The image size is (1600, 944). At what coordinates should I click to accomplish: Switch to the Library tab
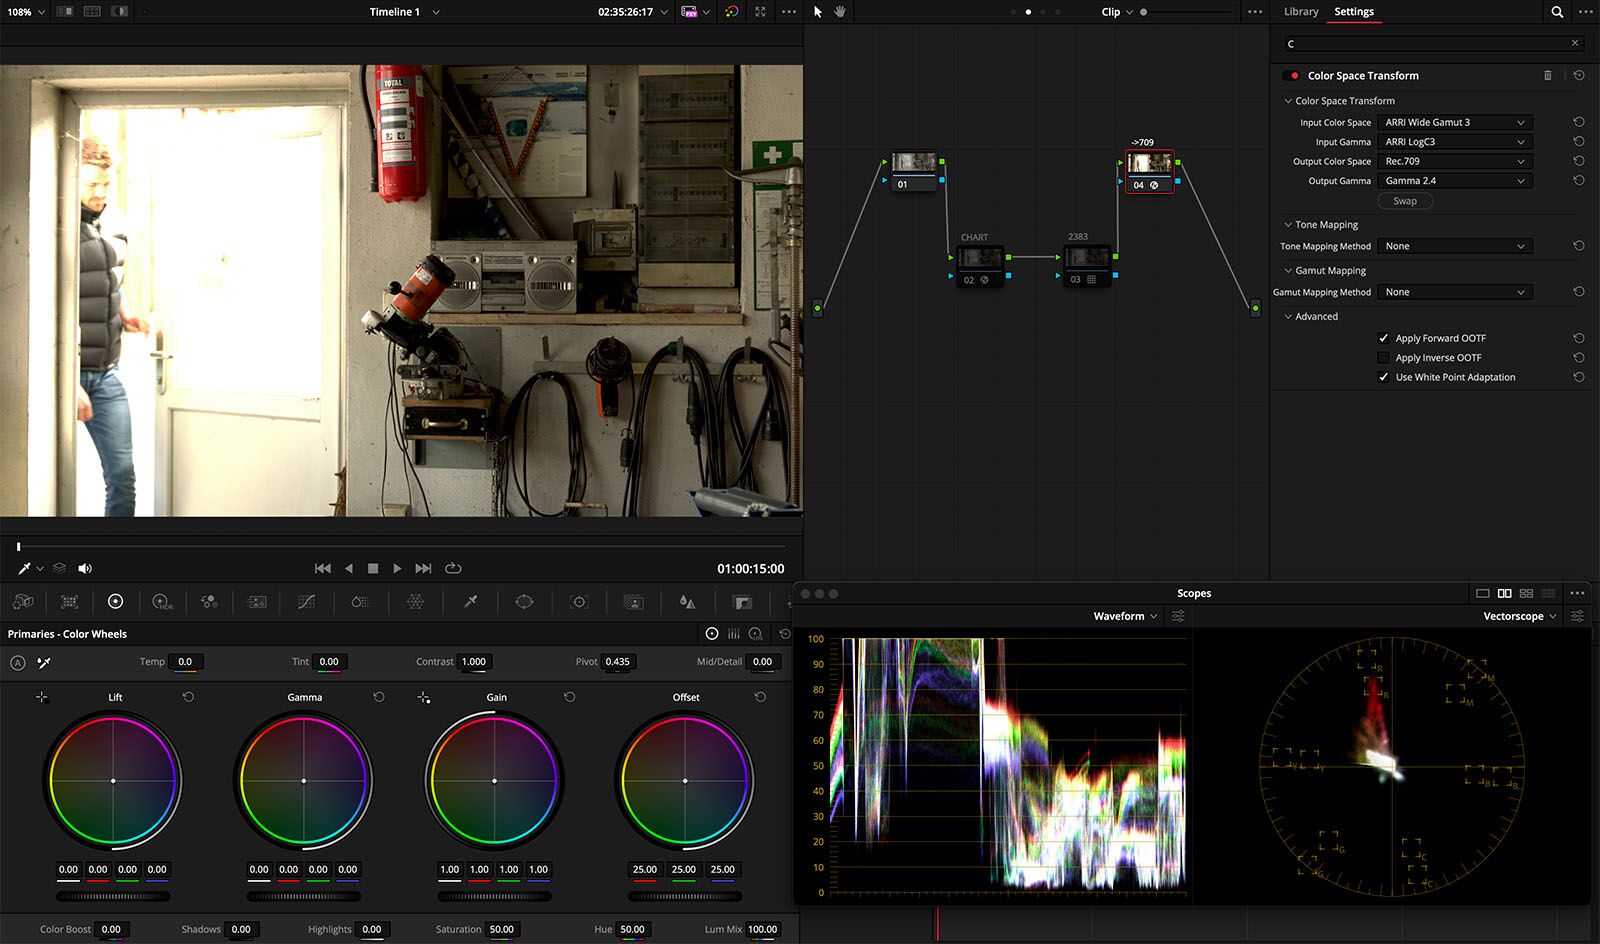coord(1301,12)
